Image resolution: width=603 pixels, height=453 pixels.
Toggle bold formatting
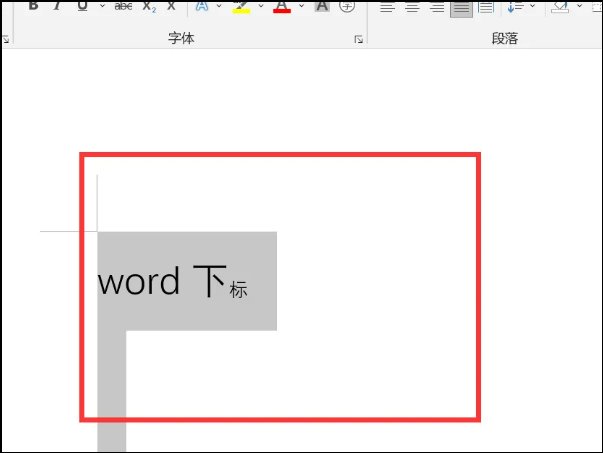tap(33, 5)
